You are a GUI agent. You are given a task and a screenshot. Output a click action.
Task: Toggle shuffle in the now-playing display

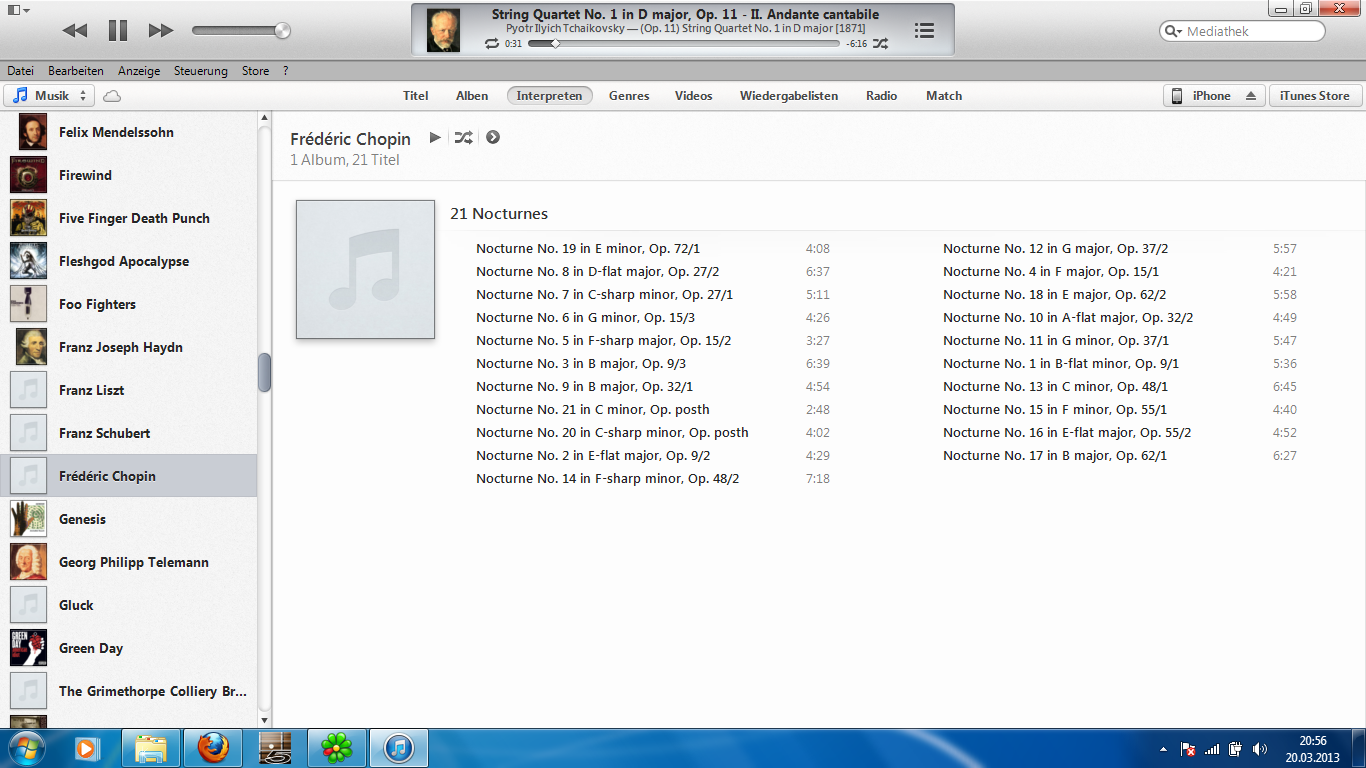coord(880,44)
